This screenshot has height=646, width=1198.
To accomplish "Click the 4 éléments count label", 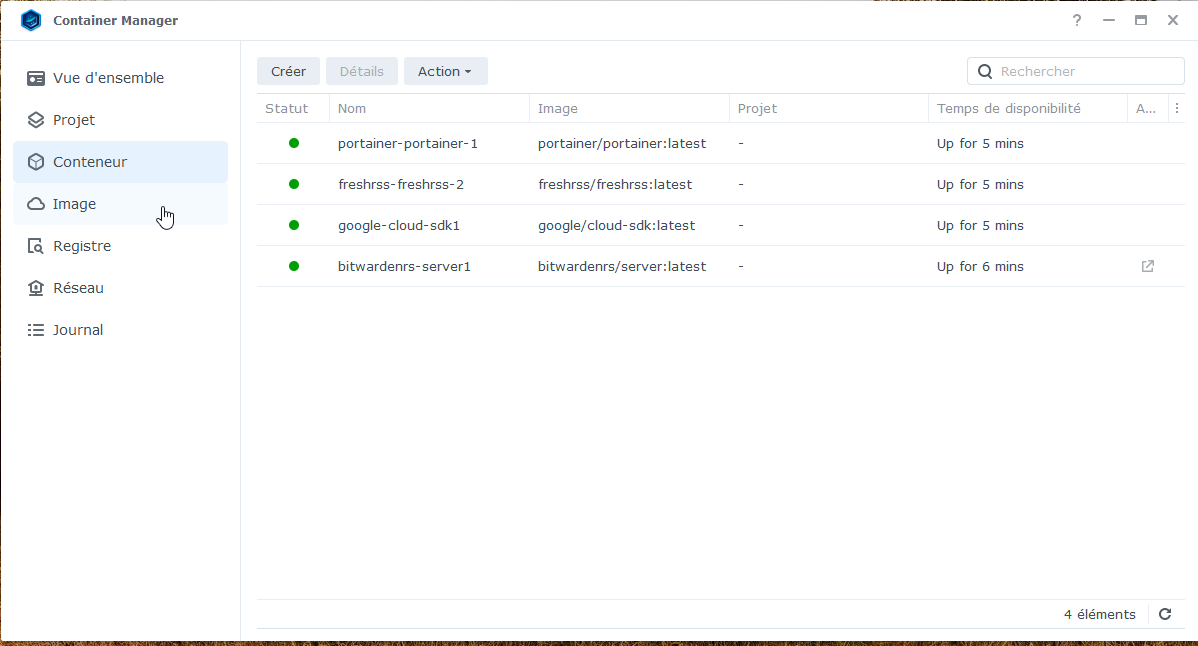I will [1099, 615].
